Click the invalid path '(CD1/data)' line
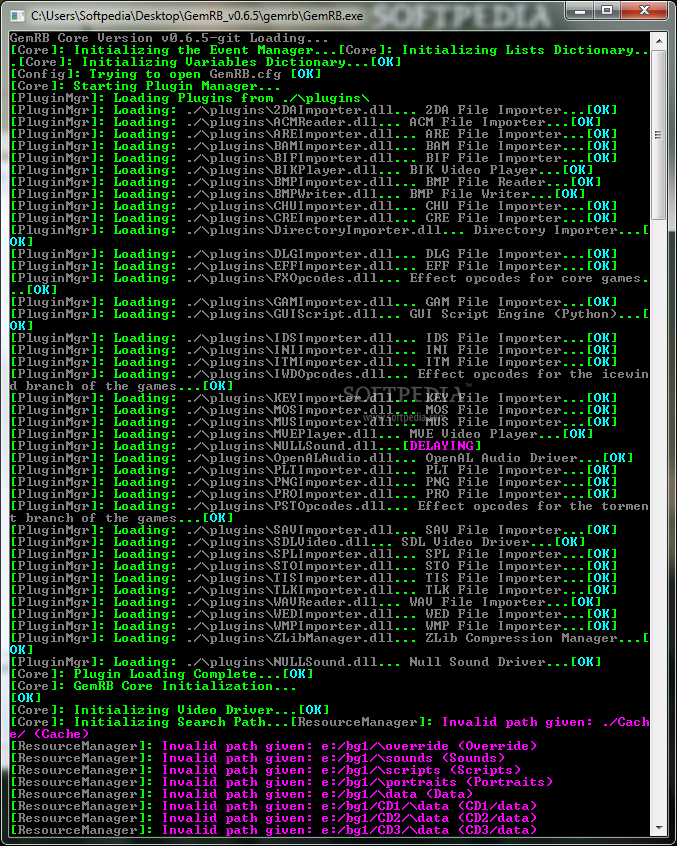Viewport: 677px width, 846px height. pos(273,806)
